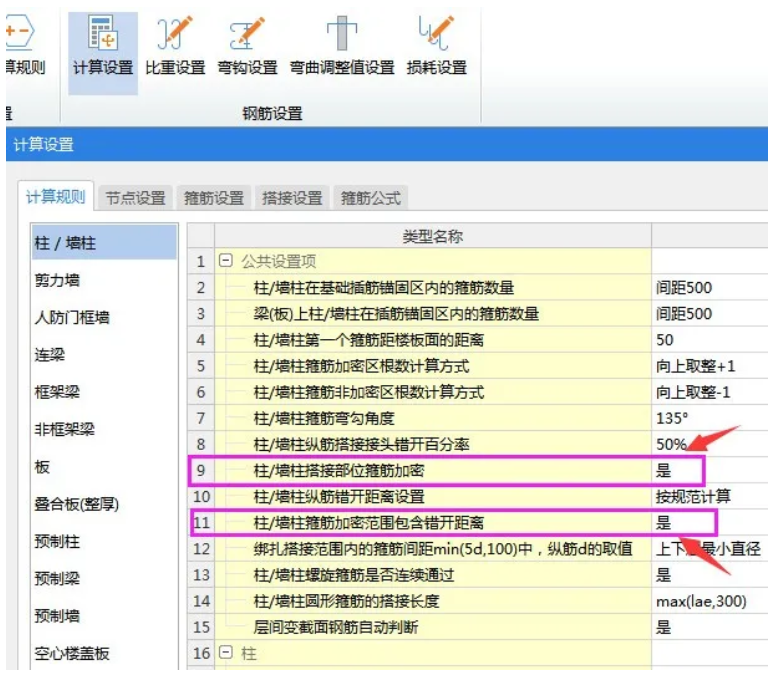Switch to 节点设置 tab

click(136, 198)
